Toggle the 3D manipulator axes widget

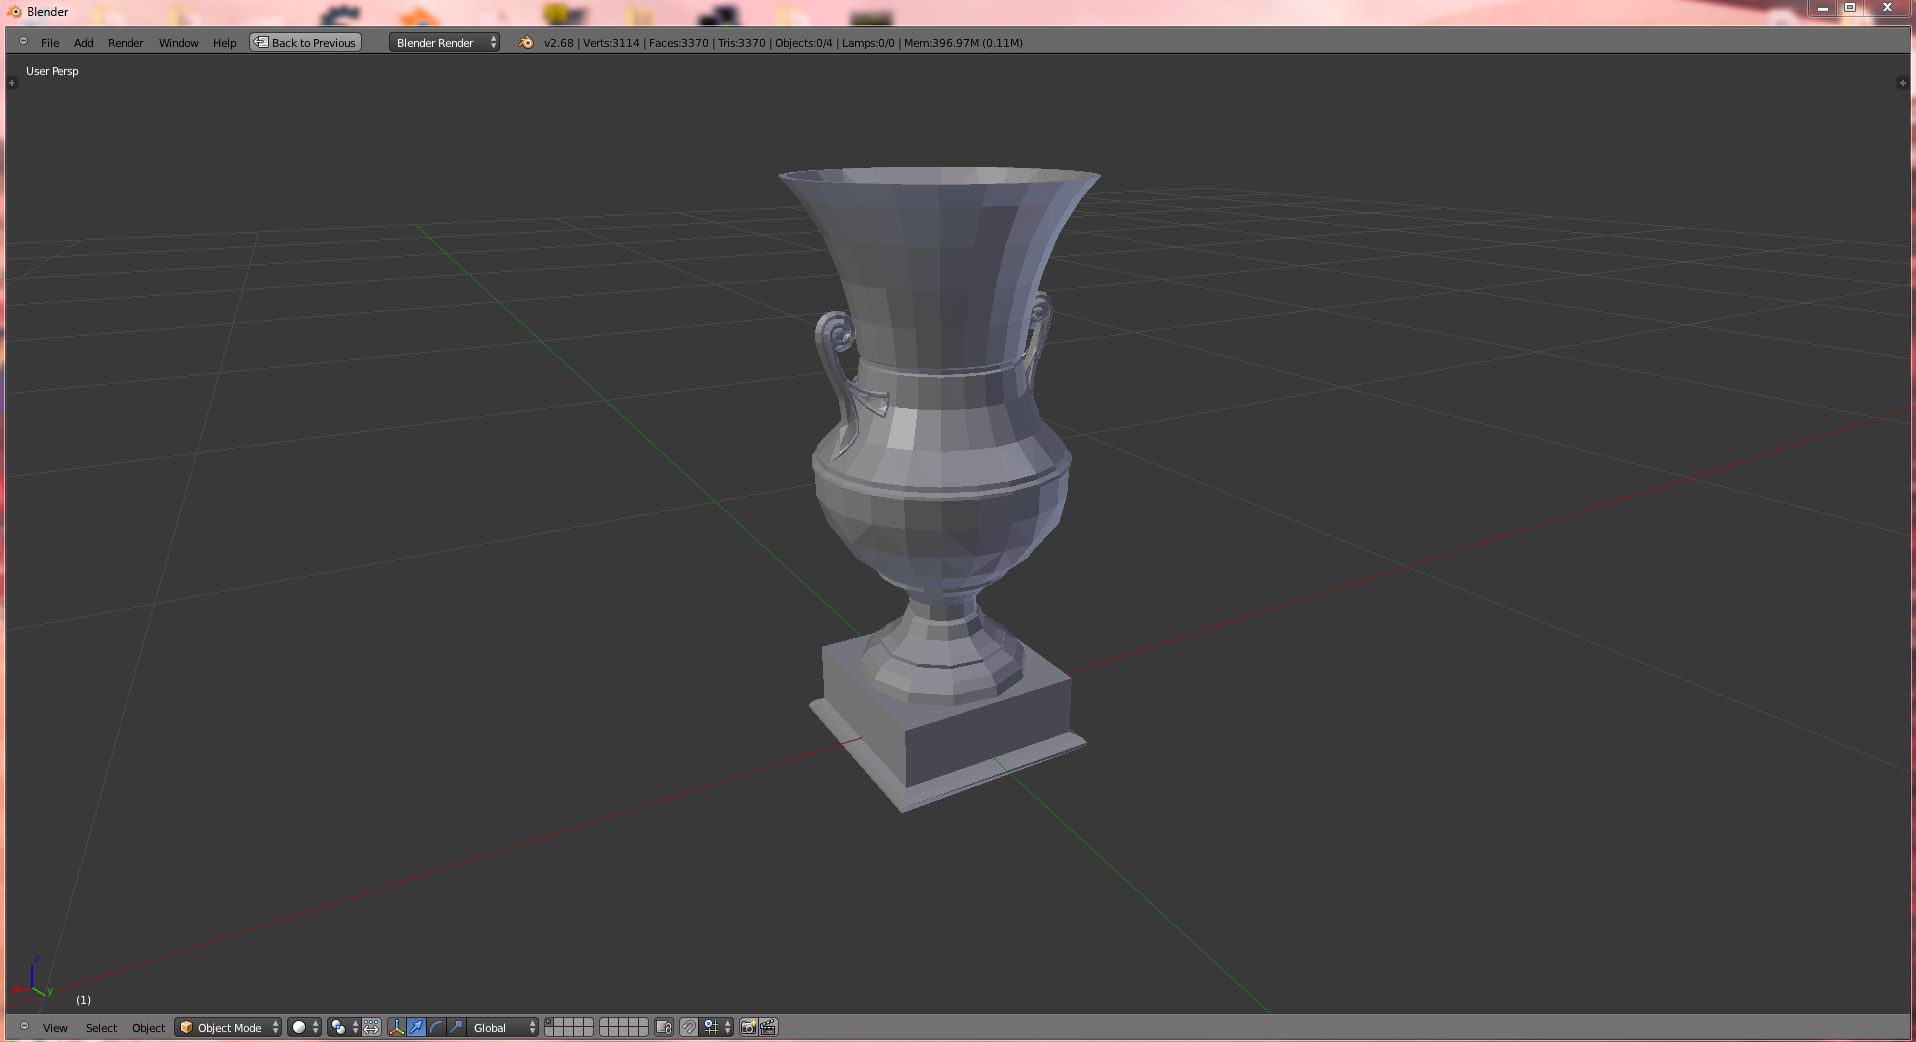pos(396,1027)
